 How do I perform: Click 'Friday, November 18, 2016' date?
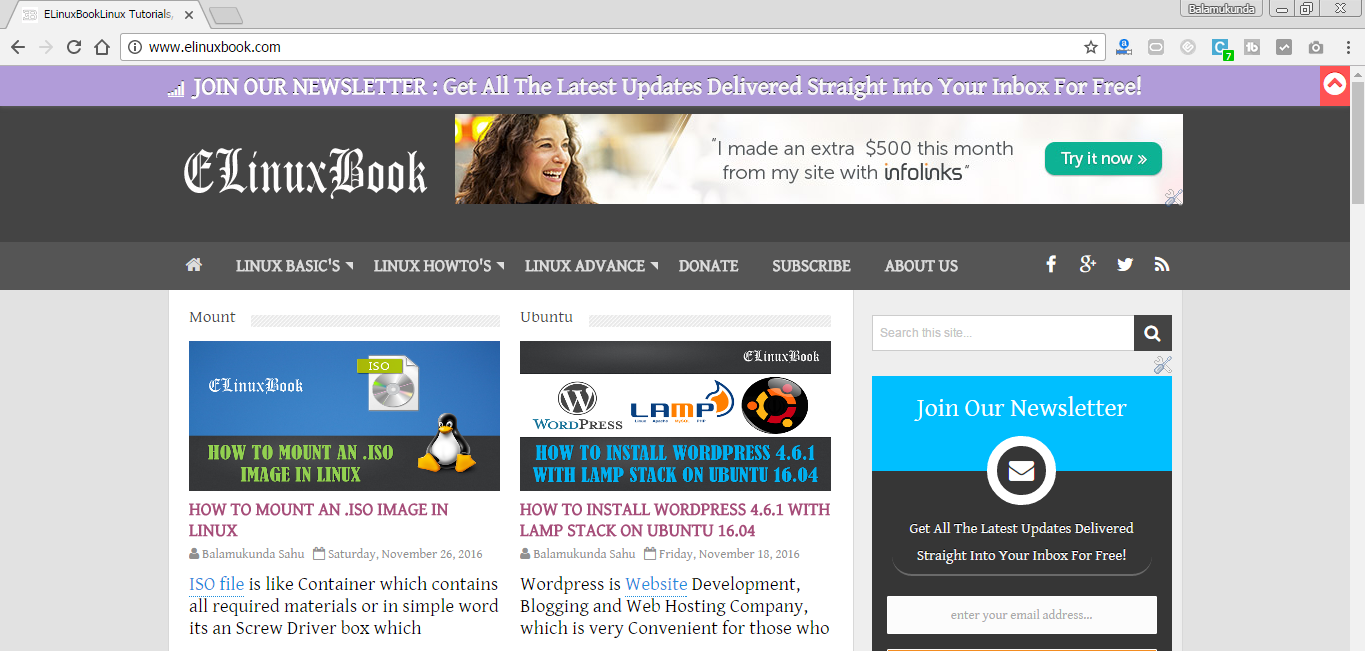729,554
